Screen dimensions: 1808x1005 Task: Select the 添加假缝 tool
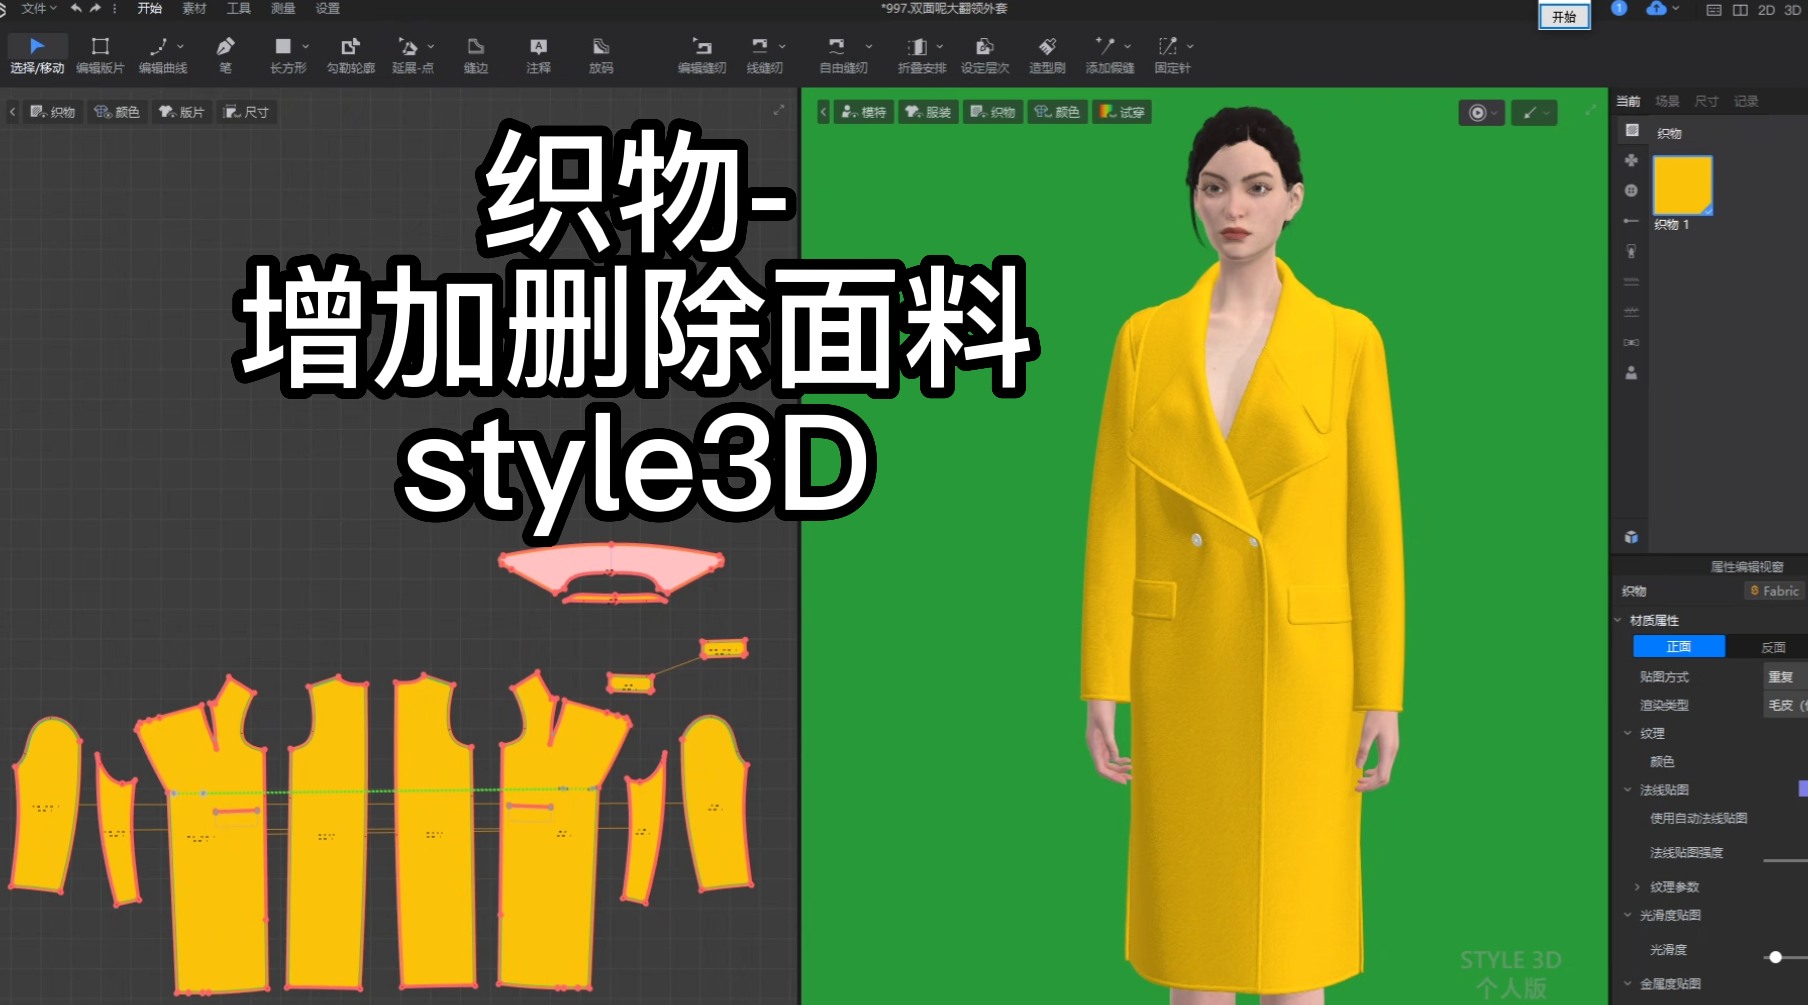(1108, 55)
